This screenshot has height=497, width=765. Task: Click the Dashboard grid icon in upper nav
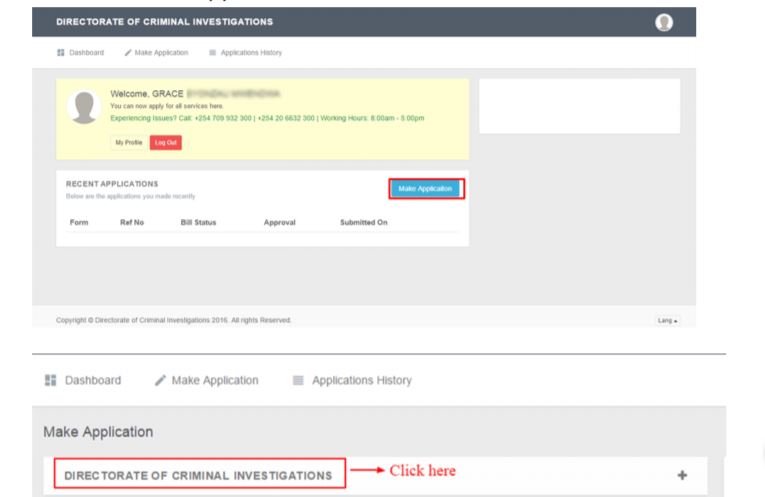[x=60, y=53]
